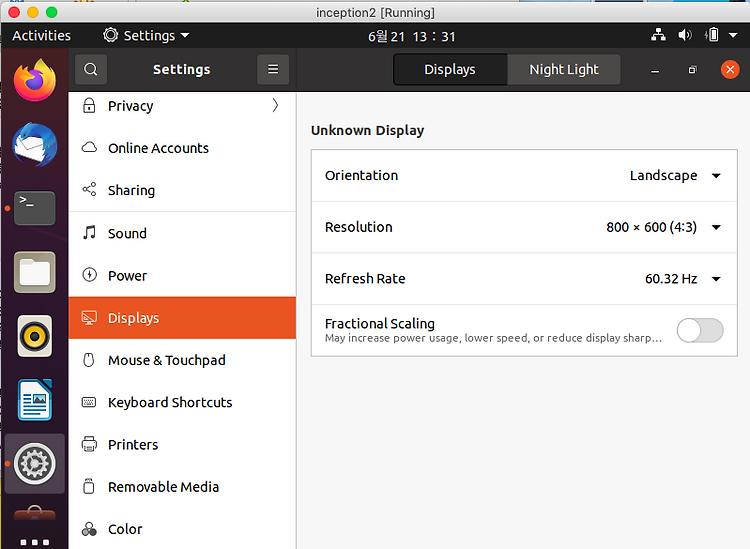Open LibreOffice Writer from the dock

(x=34, y=400)
